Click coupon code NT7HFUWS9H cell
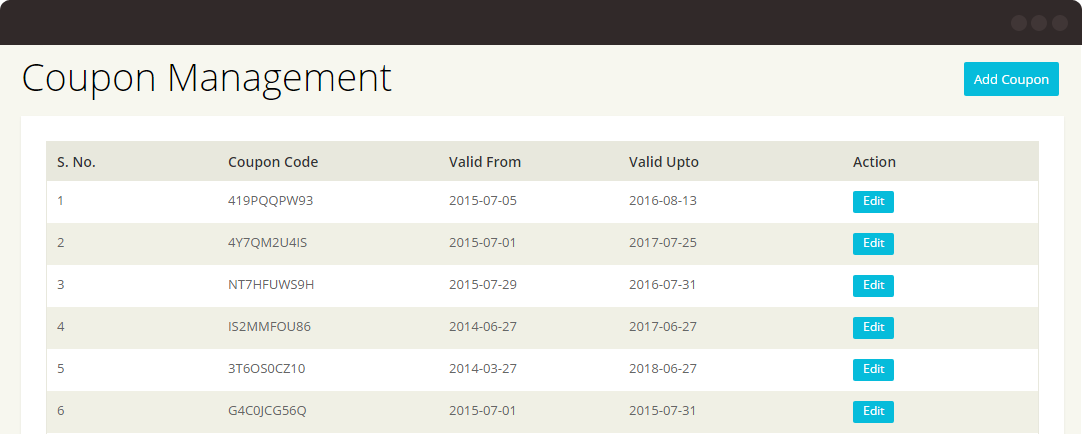Screen dimensions: 1082x434 pyautogui.click(x=271, y=285)
